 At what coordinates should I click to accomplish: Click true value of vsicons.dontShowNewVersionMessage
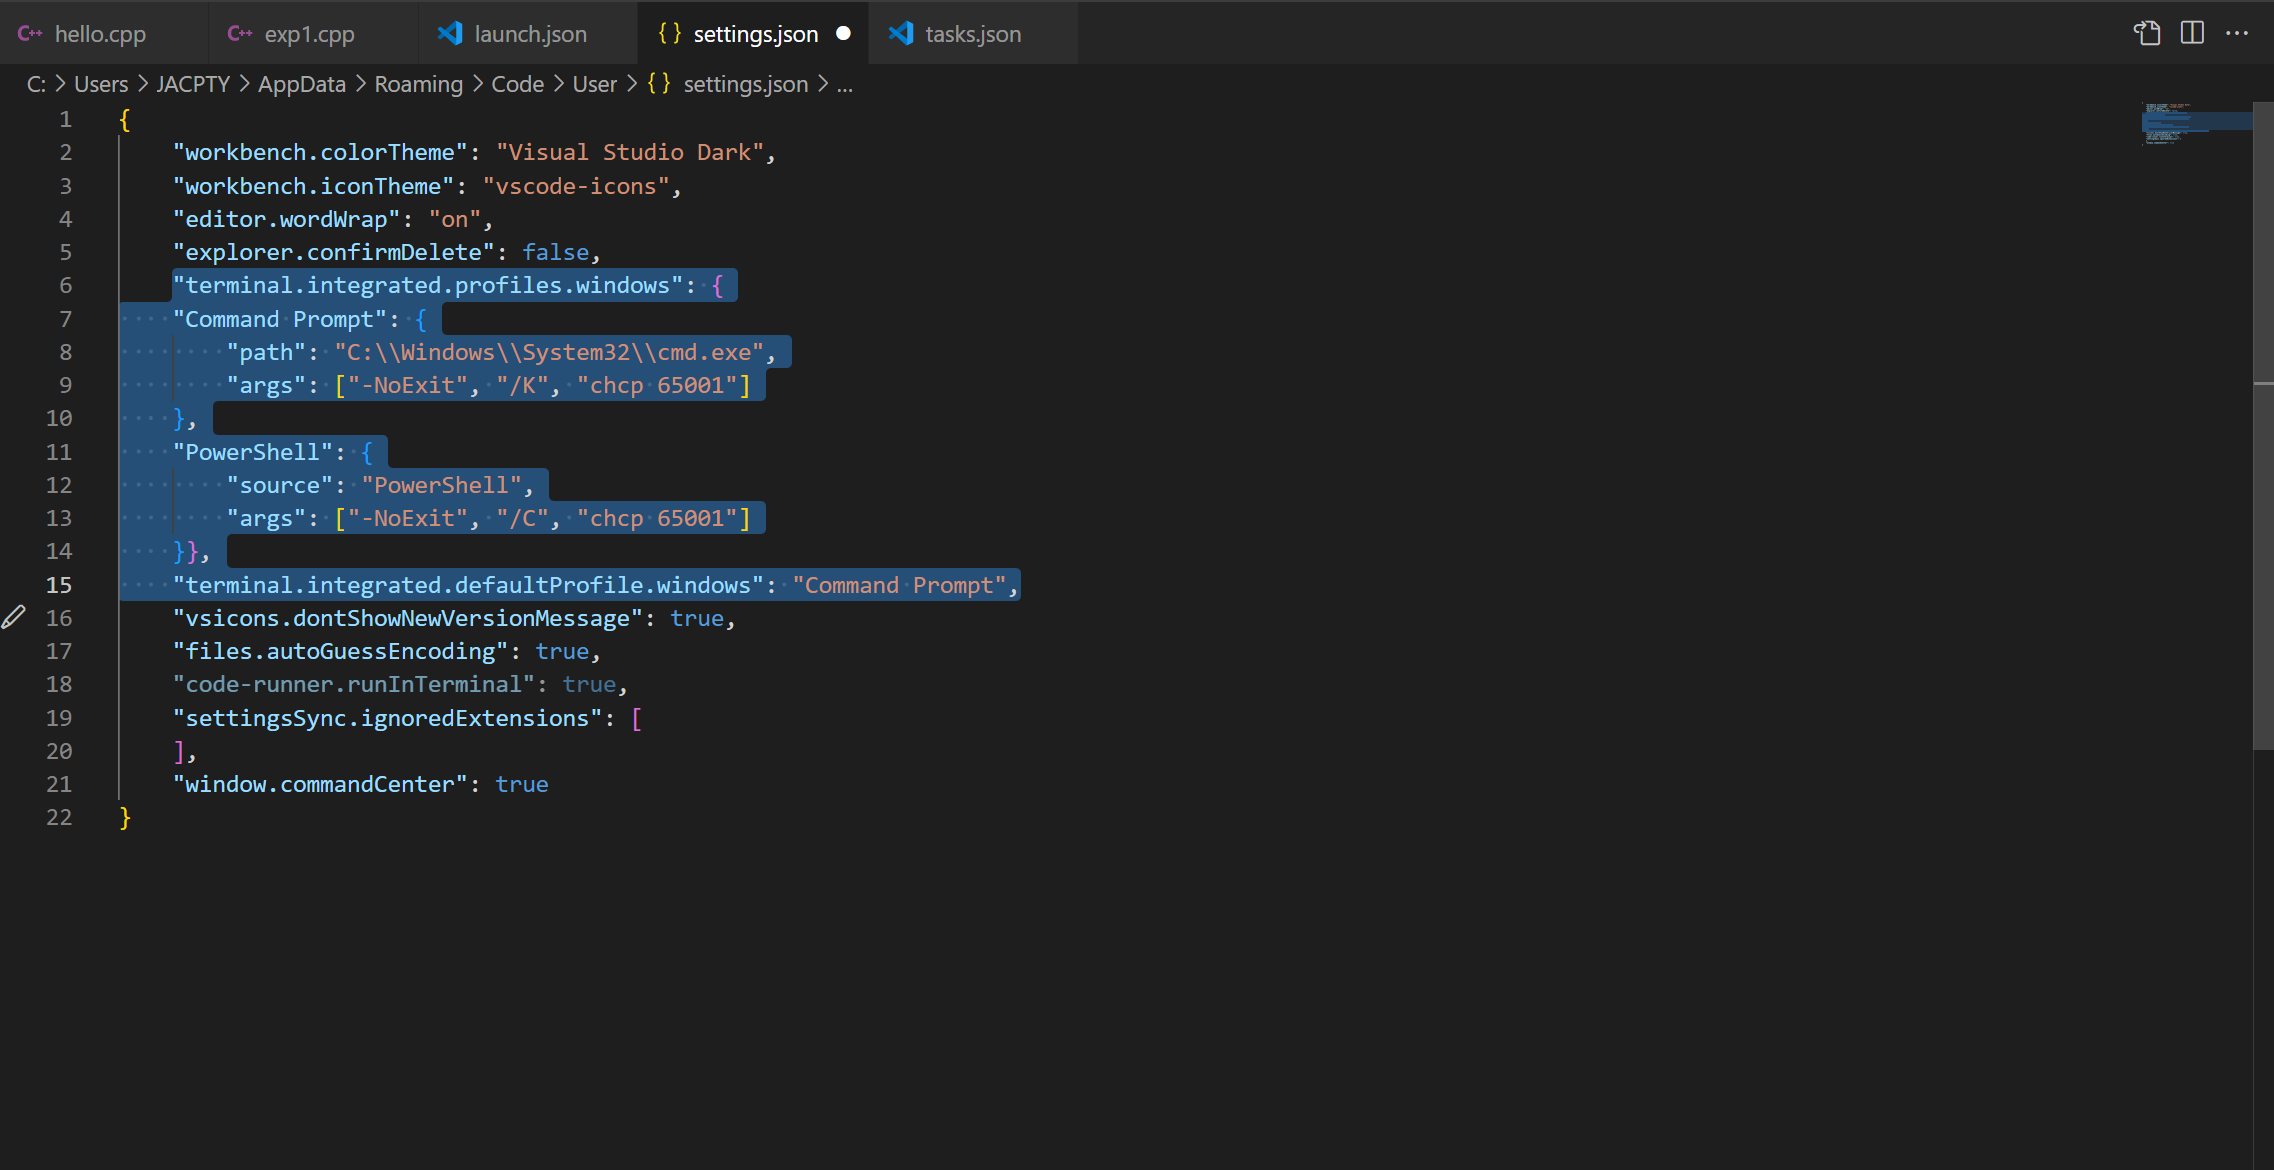pos(696,618)
